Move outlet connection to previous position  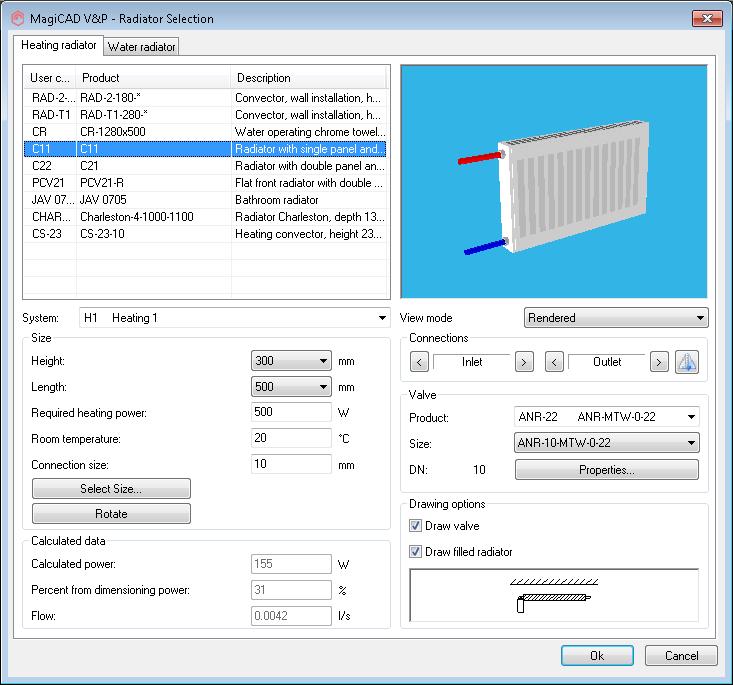coord(554,362)
